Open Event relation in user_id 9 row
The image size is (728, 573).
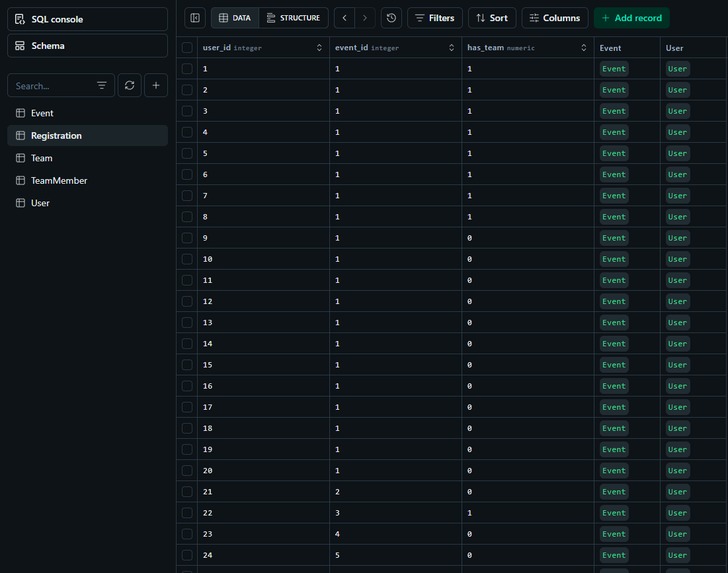pos(614,238)
